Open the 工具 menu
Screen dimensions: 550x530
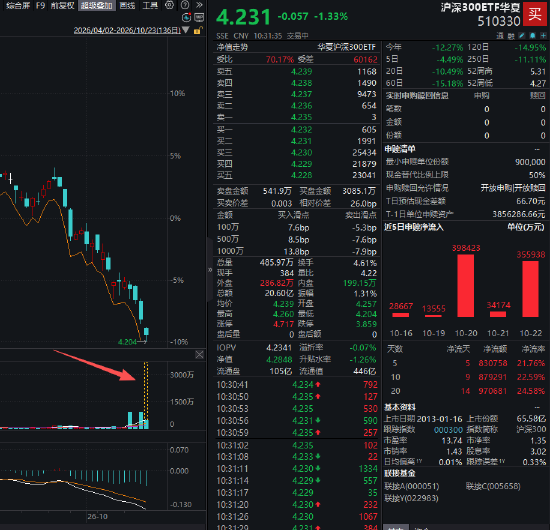tap(150, 5)
